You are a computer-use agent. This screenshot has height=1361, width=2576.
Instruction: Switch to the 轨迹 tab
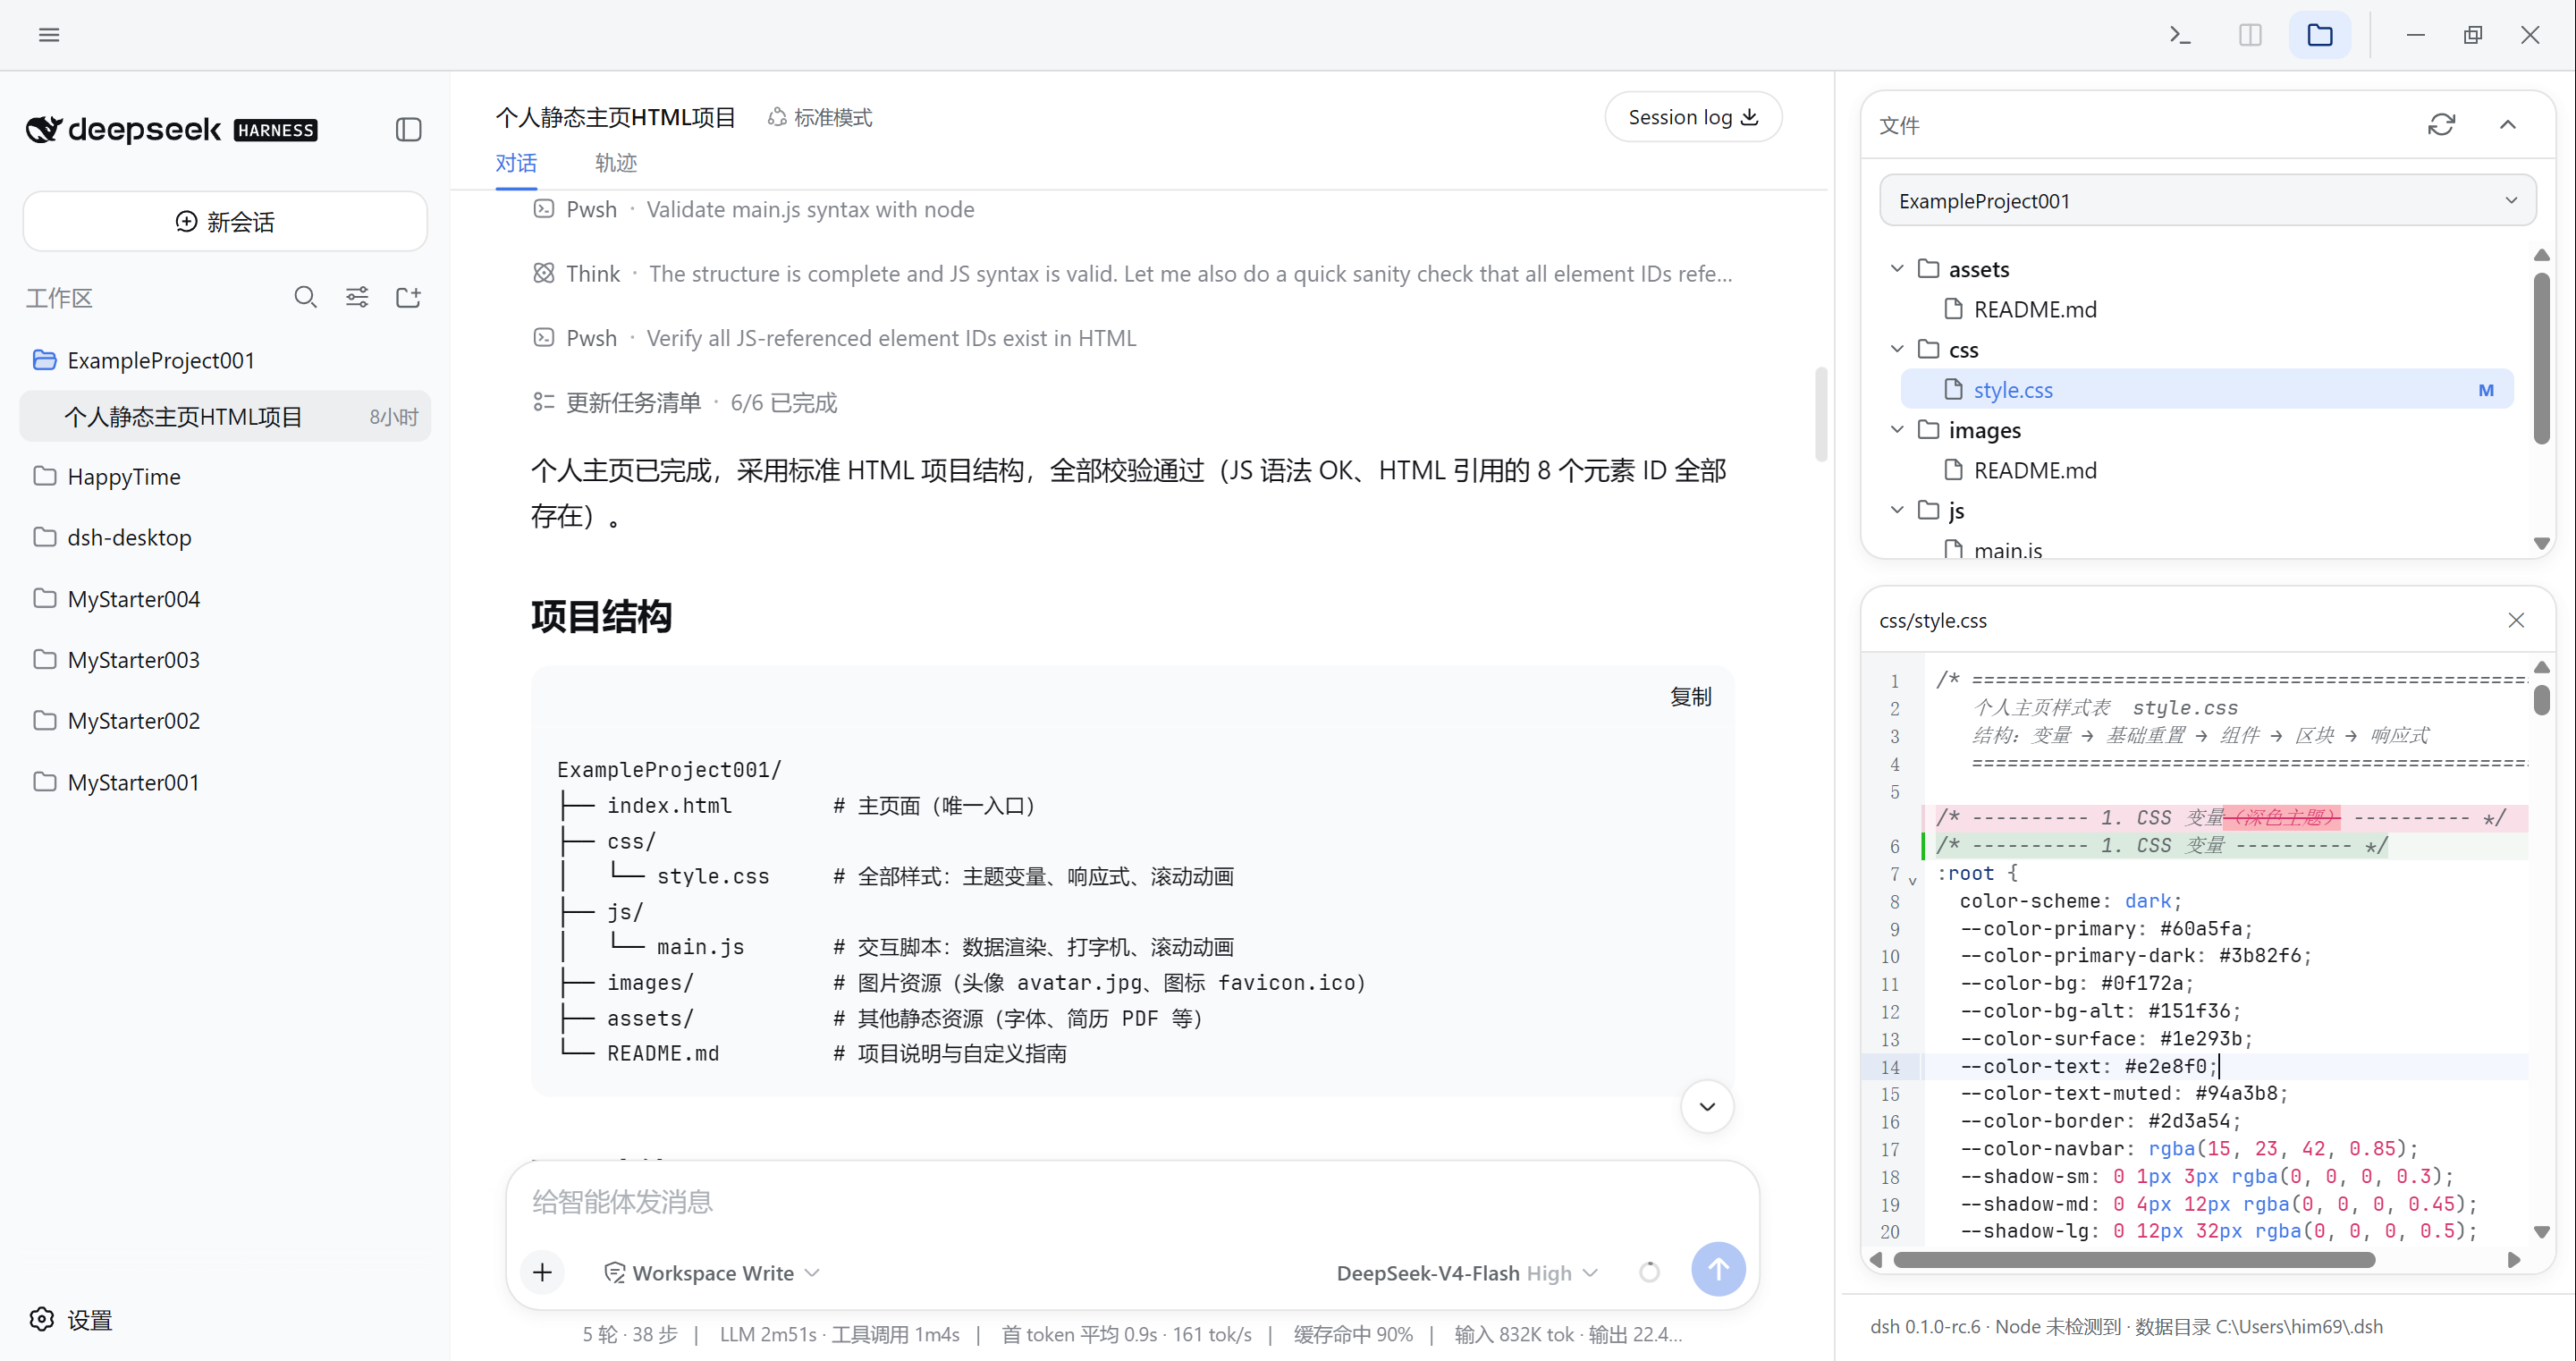point(616,163)
